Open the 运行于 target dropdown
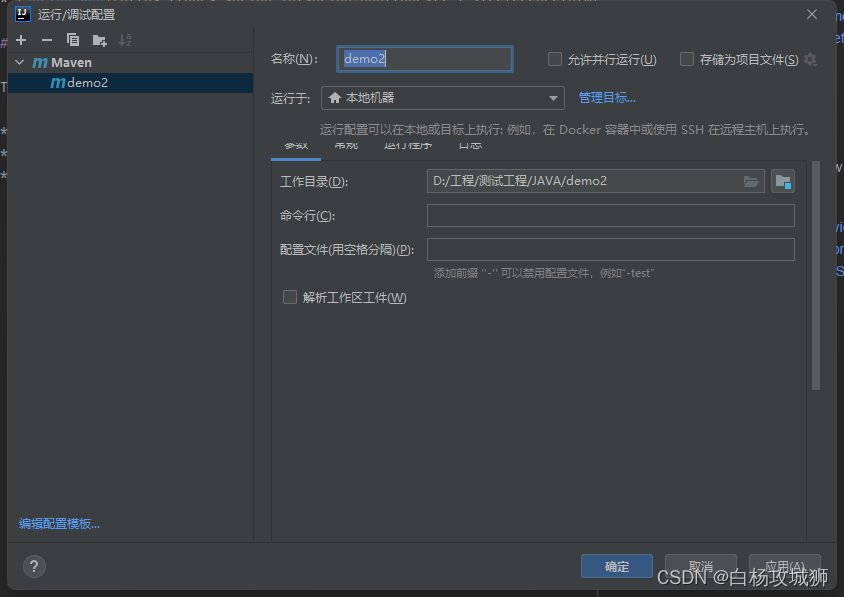The width and height of the screenshot is (844, 597). pos(553,98)
